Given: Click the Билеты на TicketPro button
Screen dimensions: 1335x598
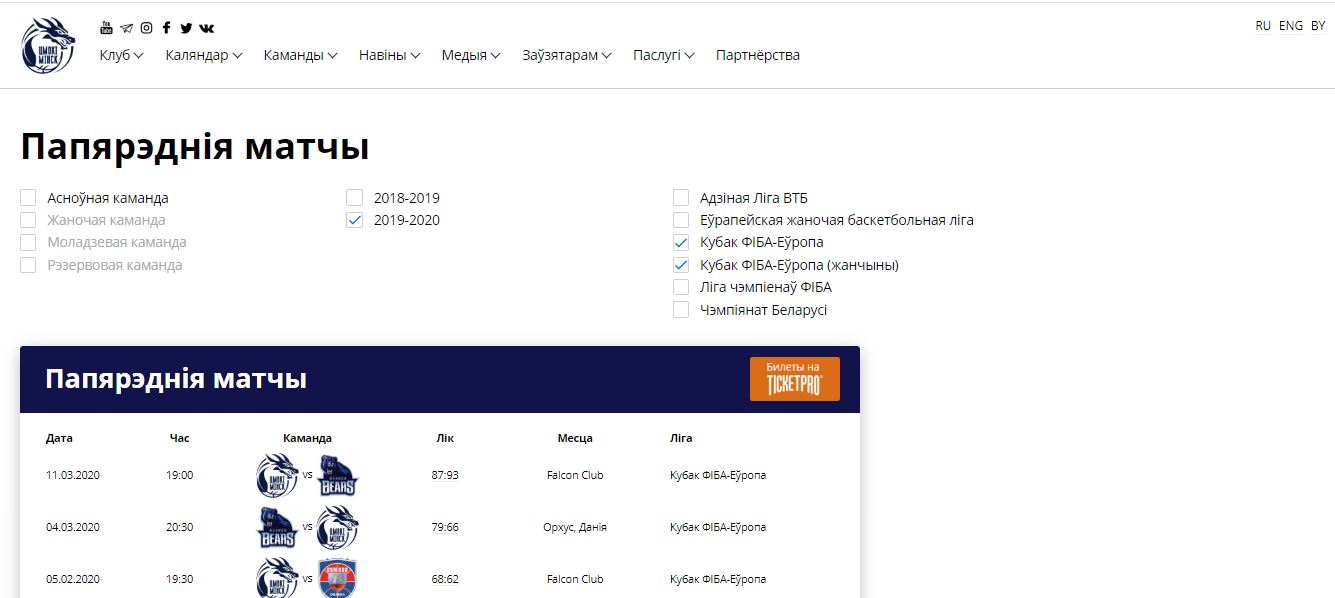Looking at the screenshot, I should (x=795, y=379).
